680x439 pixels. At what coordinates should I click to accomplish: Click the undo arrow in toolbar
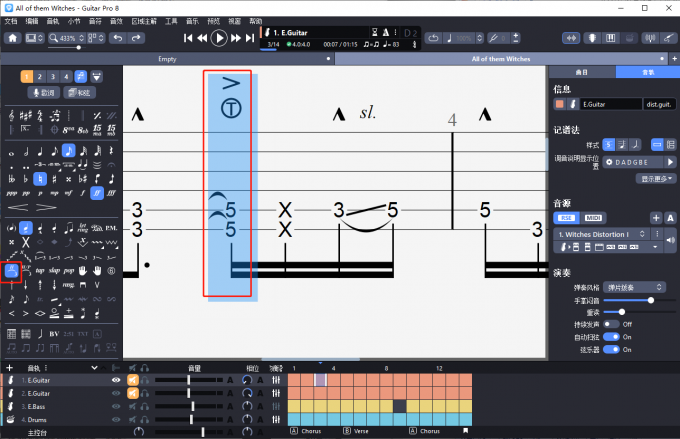(119, 38)
